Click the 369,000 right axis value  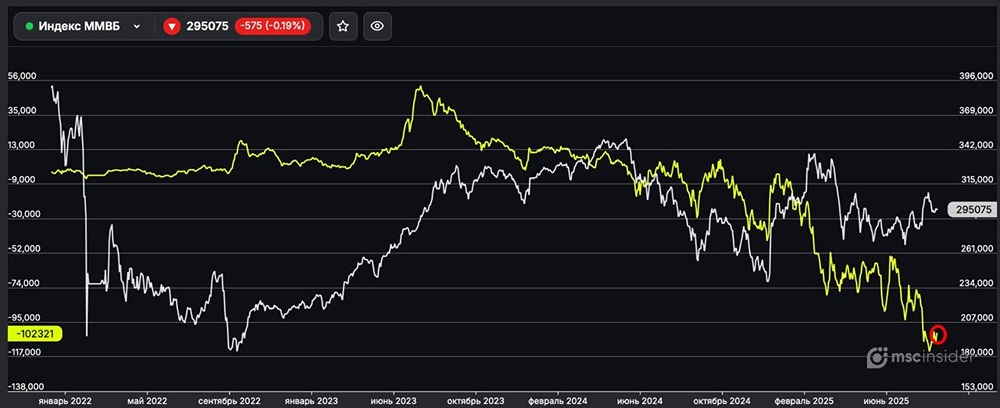point(976,112)
